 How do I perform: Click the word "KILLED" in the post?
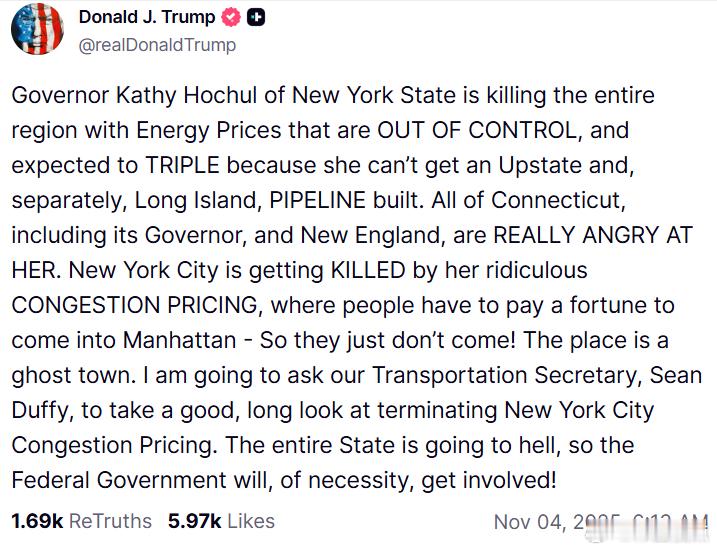tap(320, 270)
